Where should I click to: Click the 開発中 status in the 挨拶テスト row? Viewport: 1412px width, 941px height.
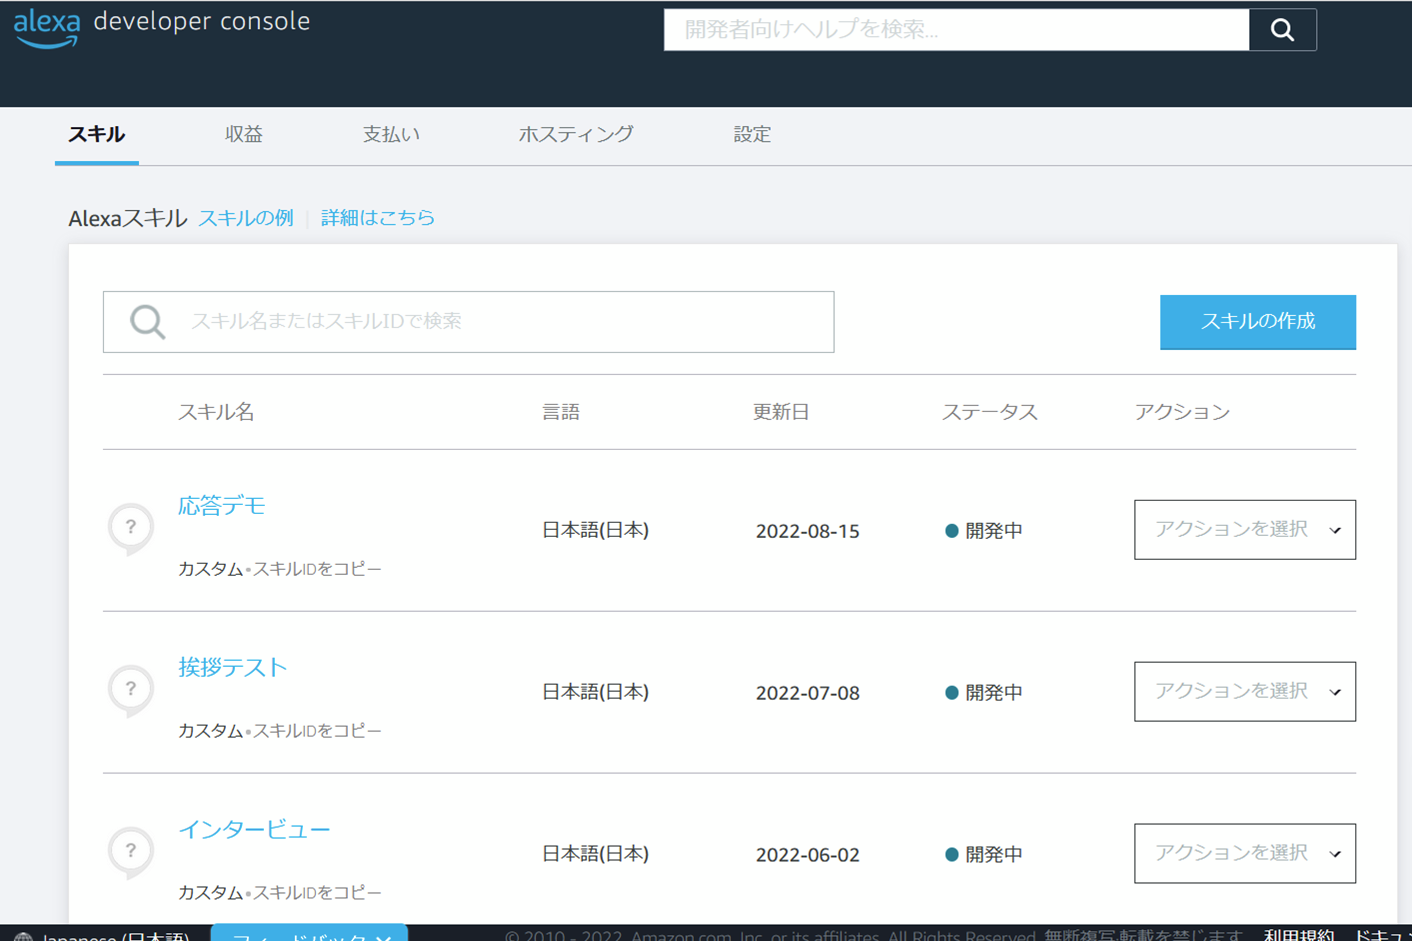984,693
